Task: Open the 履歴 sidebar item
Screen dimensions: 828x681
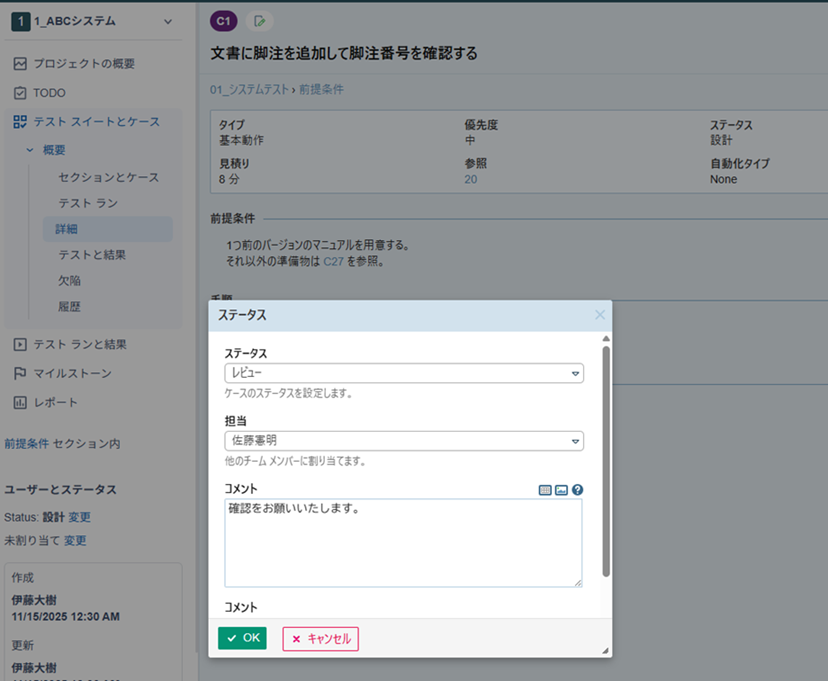Action: pyautogui.click(x=69, y=307)
